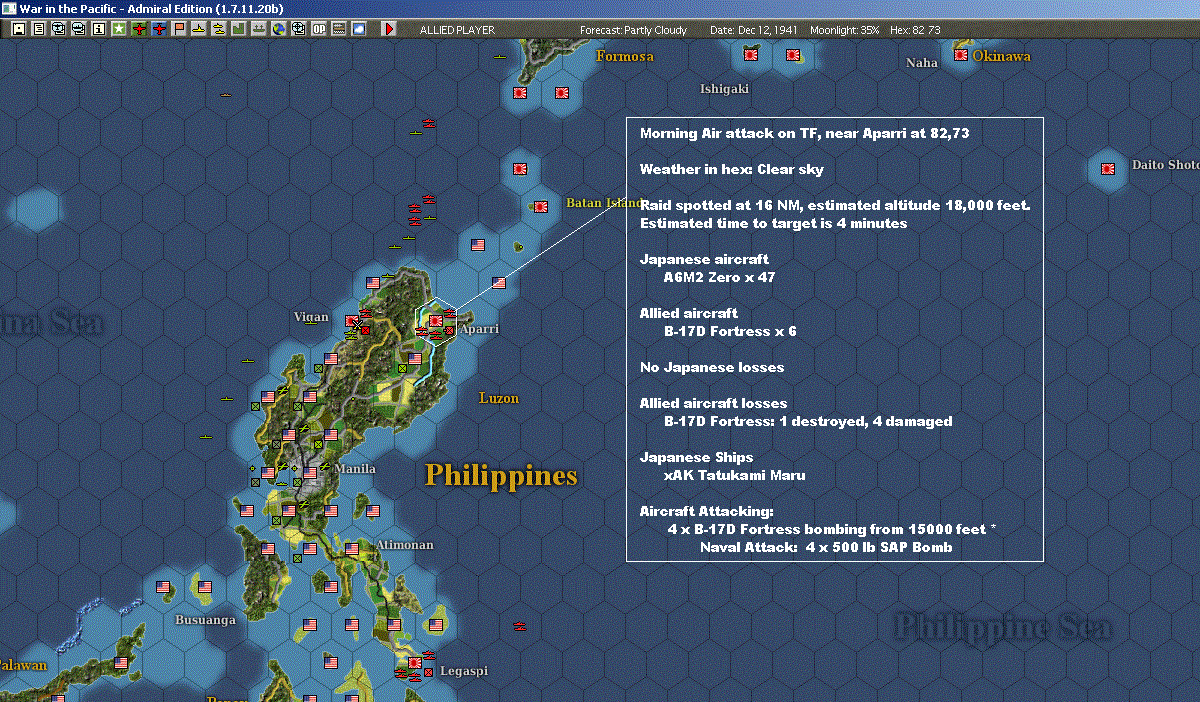
Task: Select Japanese flag base at Daito Shoto
Action: point(1108,168)
